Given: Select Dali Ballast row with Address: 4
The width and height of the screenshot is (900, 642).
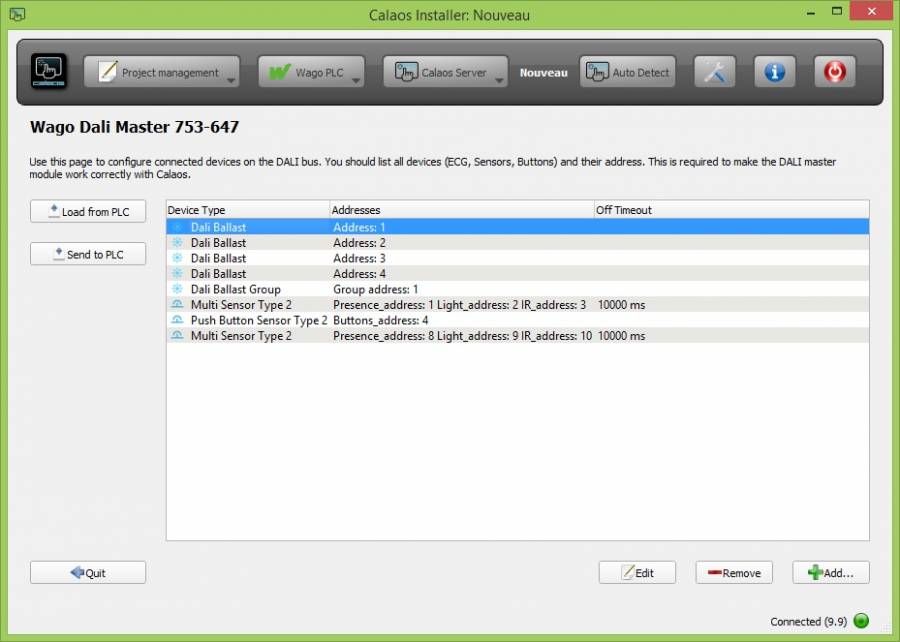Looking at the screenshot, I should pyautogui.click(x=518, y=274).
